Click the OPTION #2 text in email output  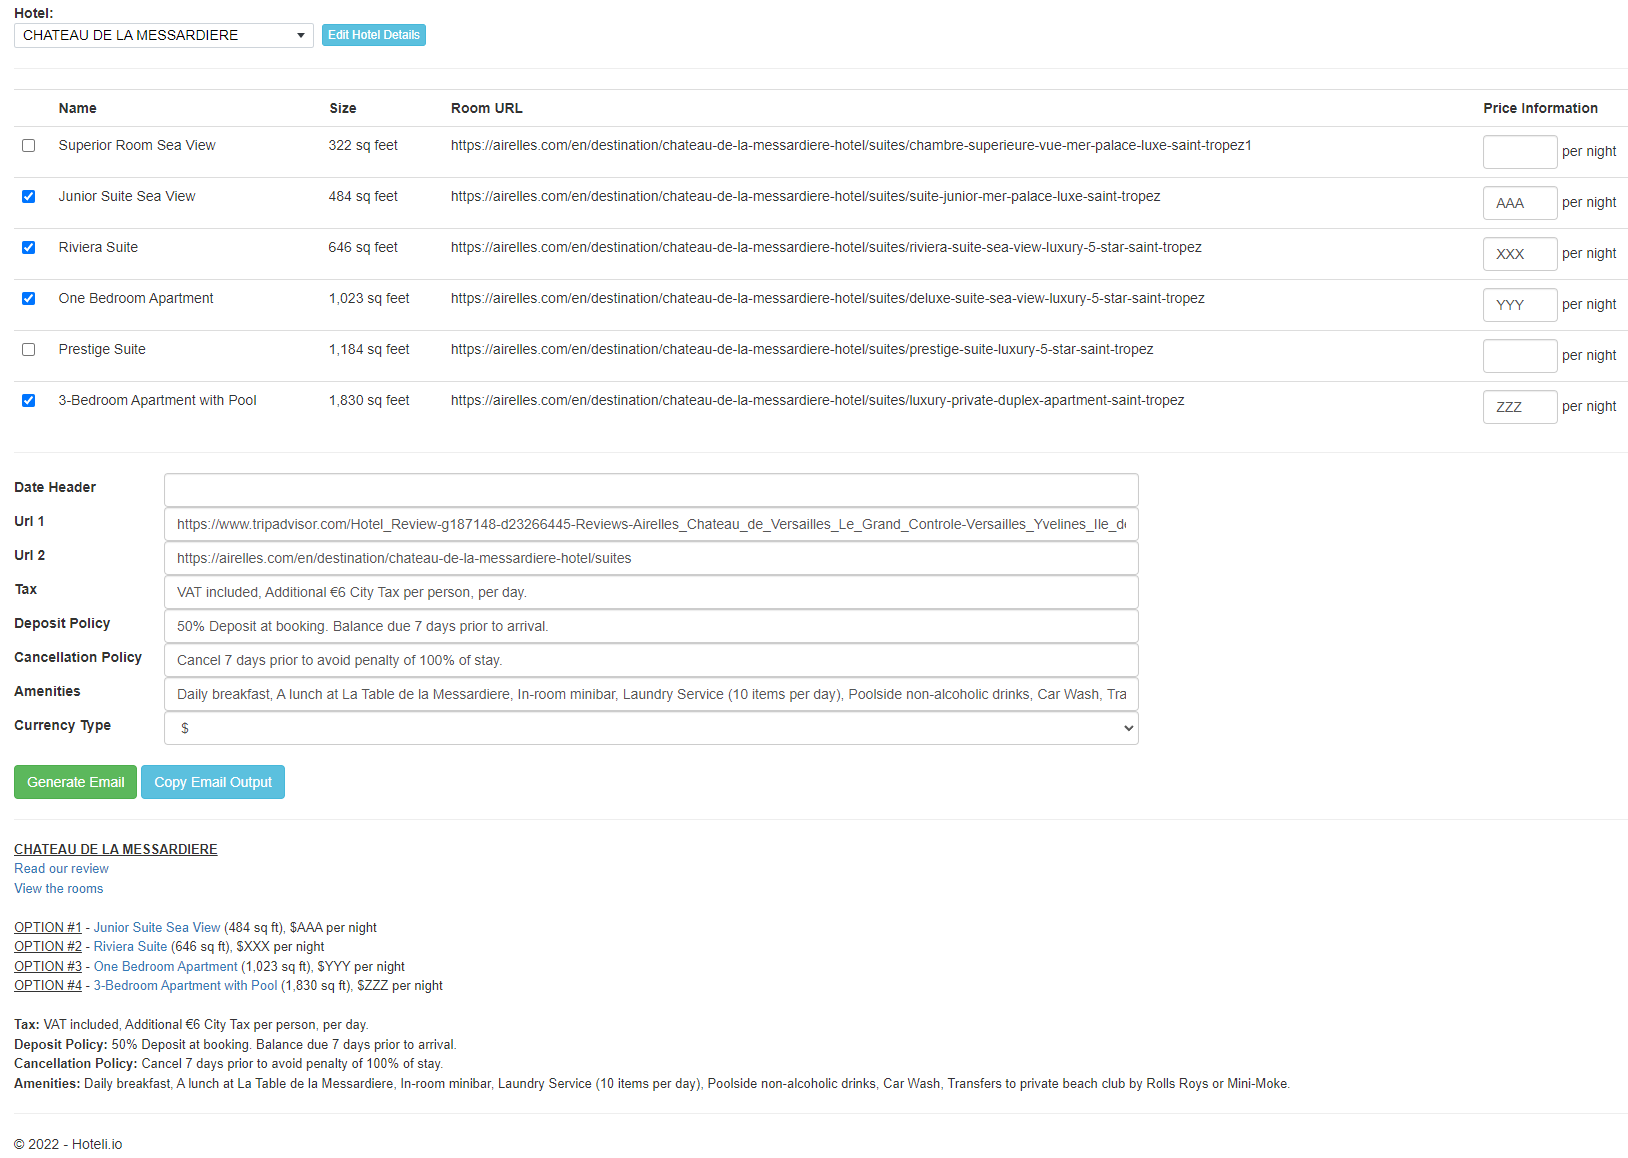point(48,947)
